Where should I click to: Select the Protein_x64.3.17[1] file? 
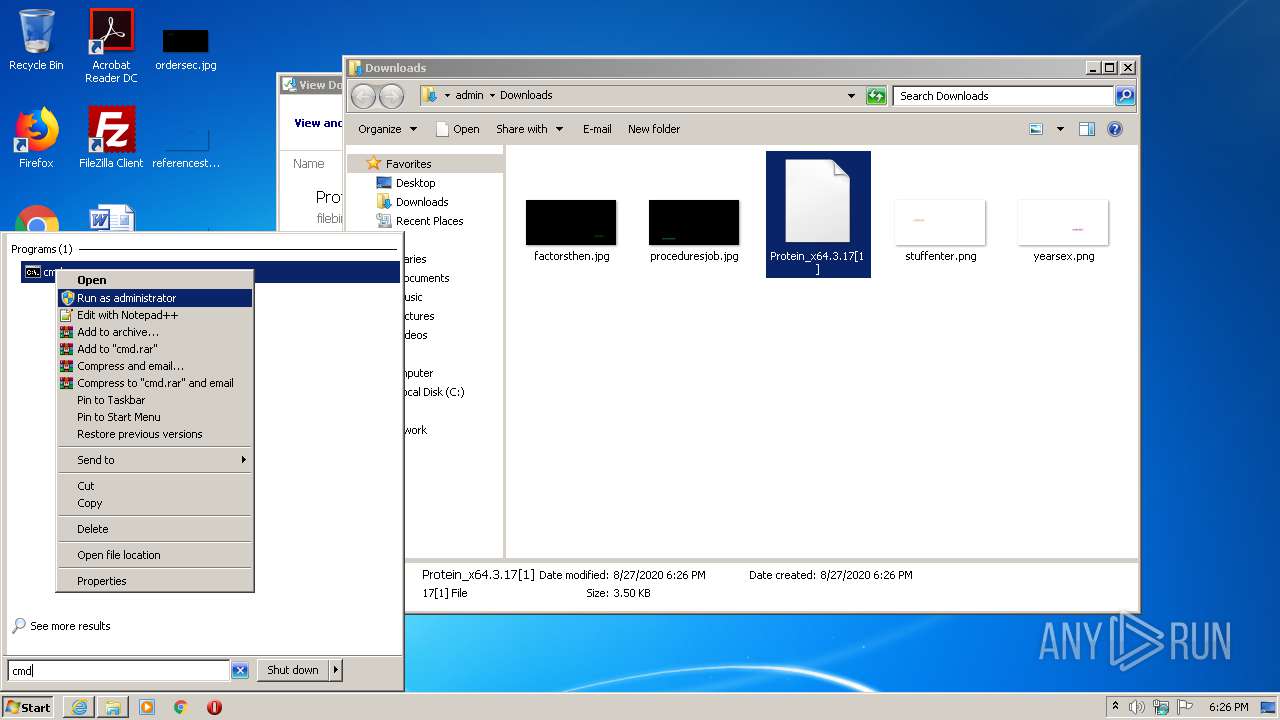[x=818, y=215]
